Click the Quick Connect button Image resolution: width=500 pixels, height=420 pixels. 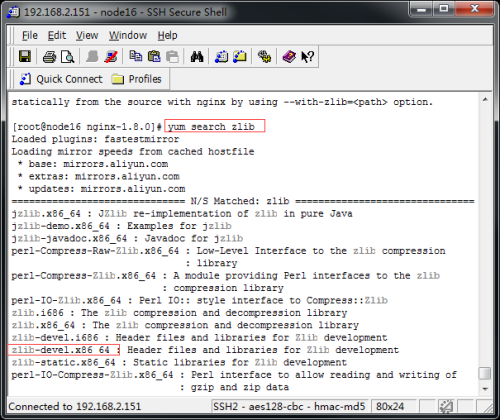coord(61,79)
